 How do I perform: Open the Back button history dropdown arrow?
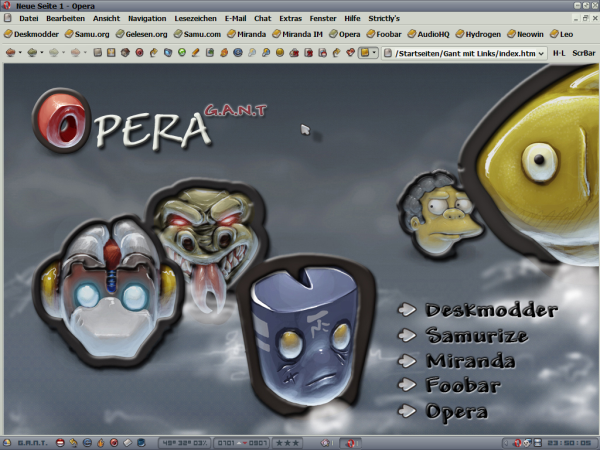coord(20,53)
